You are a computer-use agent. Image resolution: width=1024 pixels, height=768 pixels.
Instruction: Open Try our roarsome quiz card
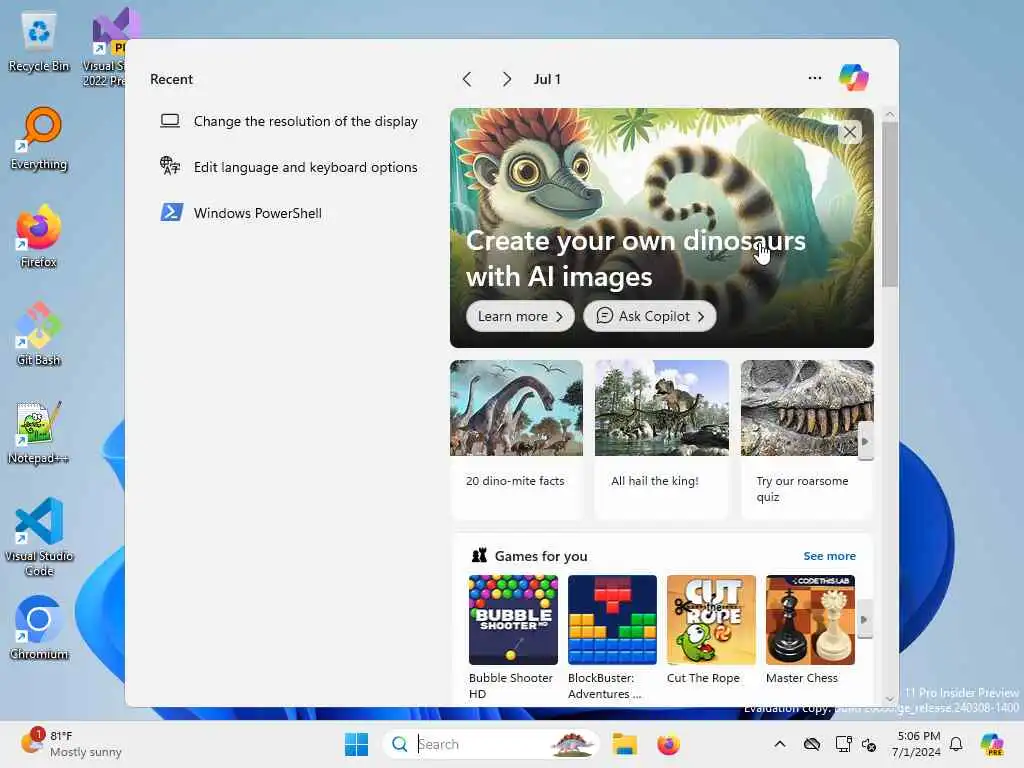pyautogui.click(x=807, y=439)
